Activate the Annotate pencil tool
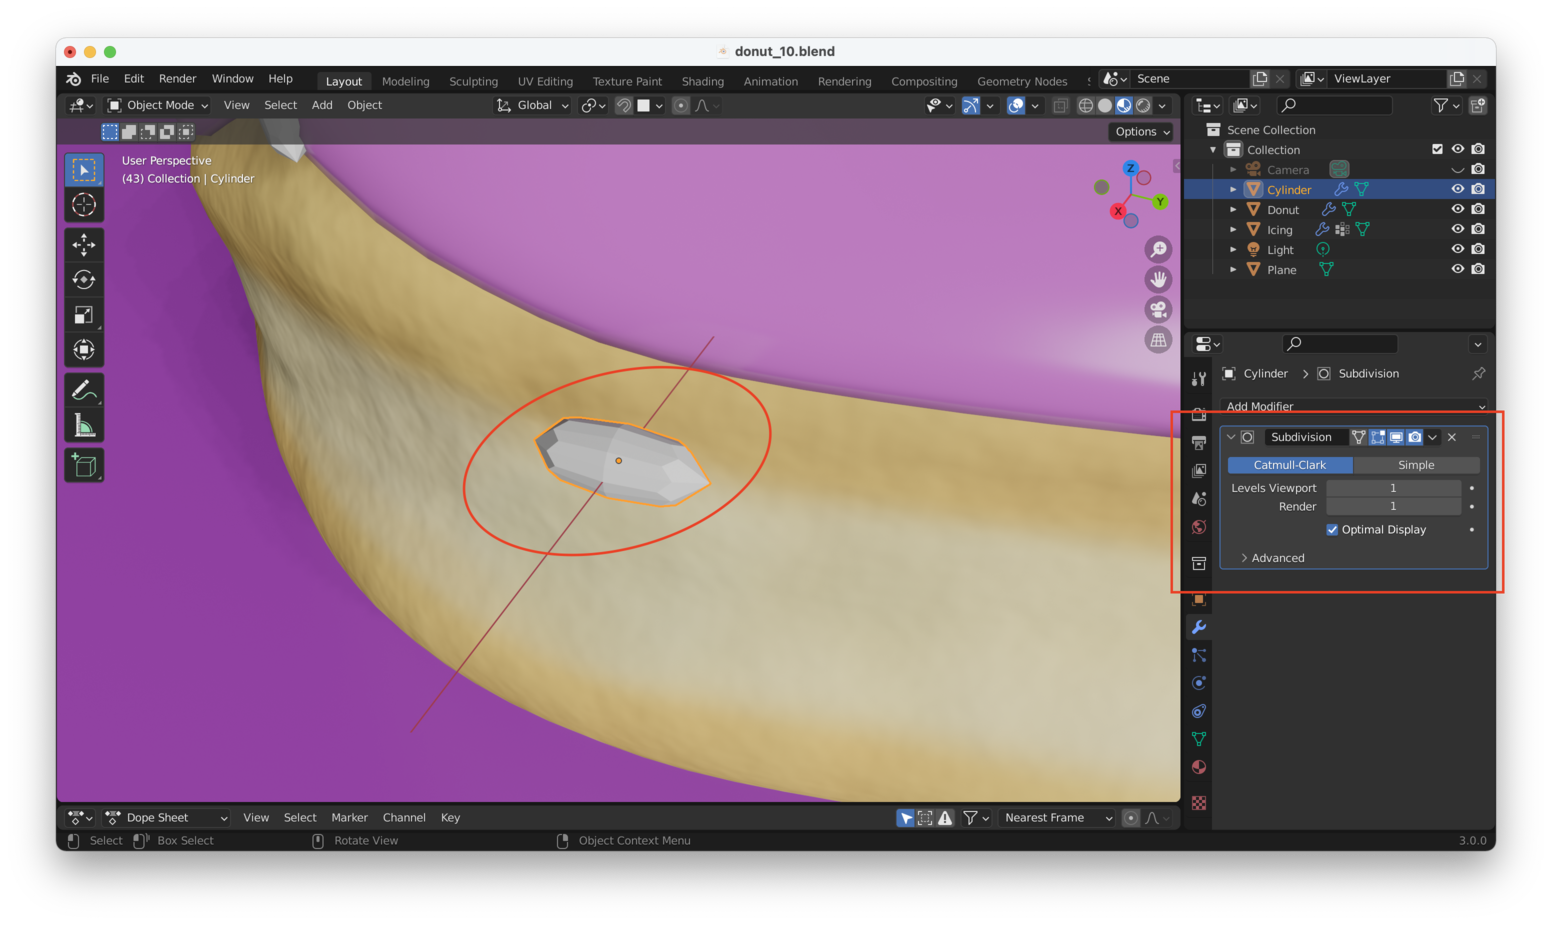The width and height of the screenshot is (1552, 925). click(x=84, y=390)
